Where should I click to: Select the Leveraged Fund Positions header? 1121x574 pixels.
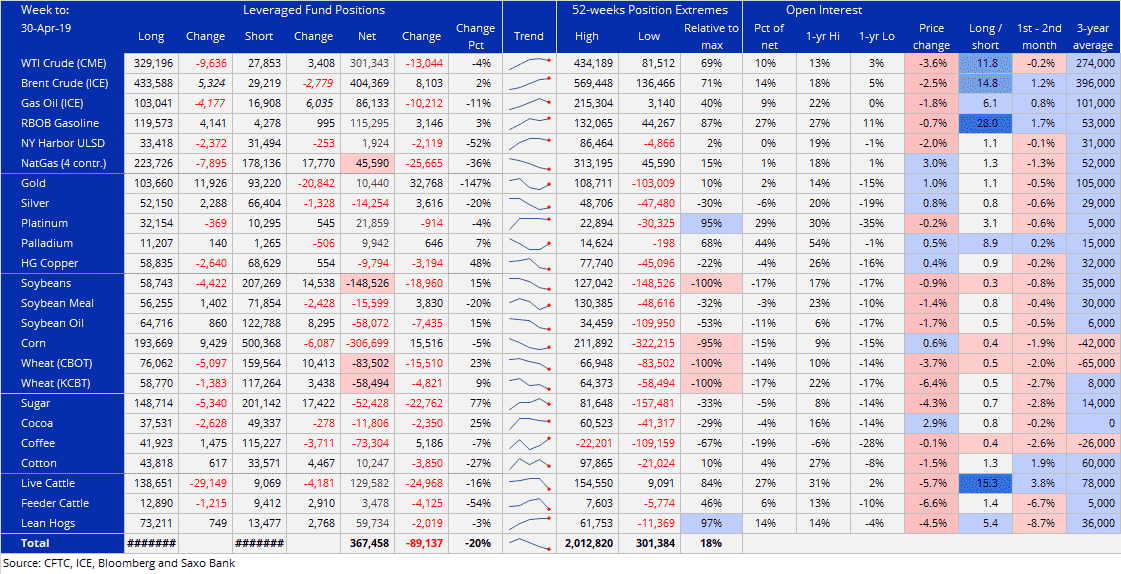point(313,10)
